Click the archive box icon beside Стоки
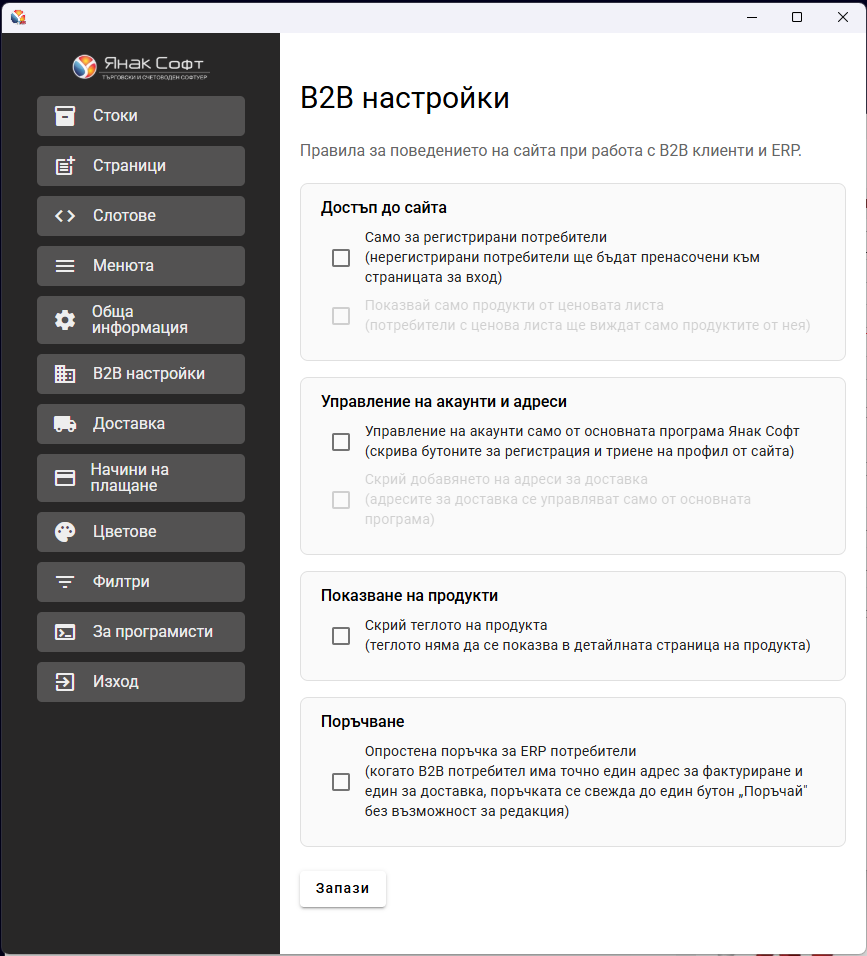Image resolution: width=867 pixels, height=956 pixels. pos(65,116)
